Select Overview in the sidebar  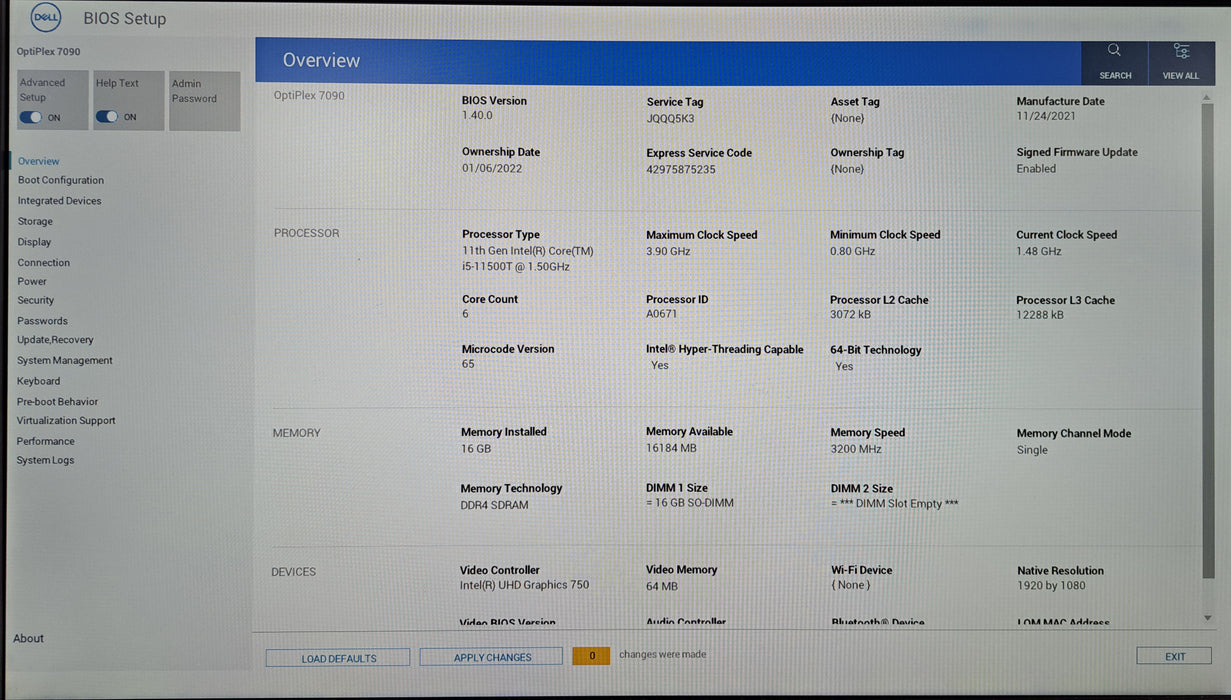[39, 161]
